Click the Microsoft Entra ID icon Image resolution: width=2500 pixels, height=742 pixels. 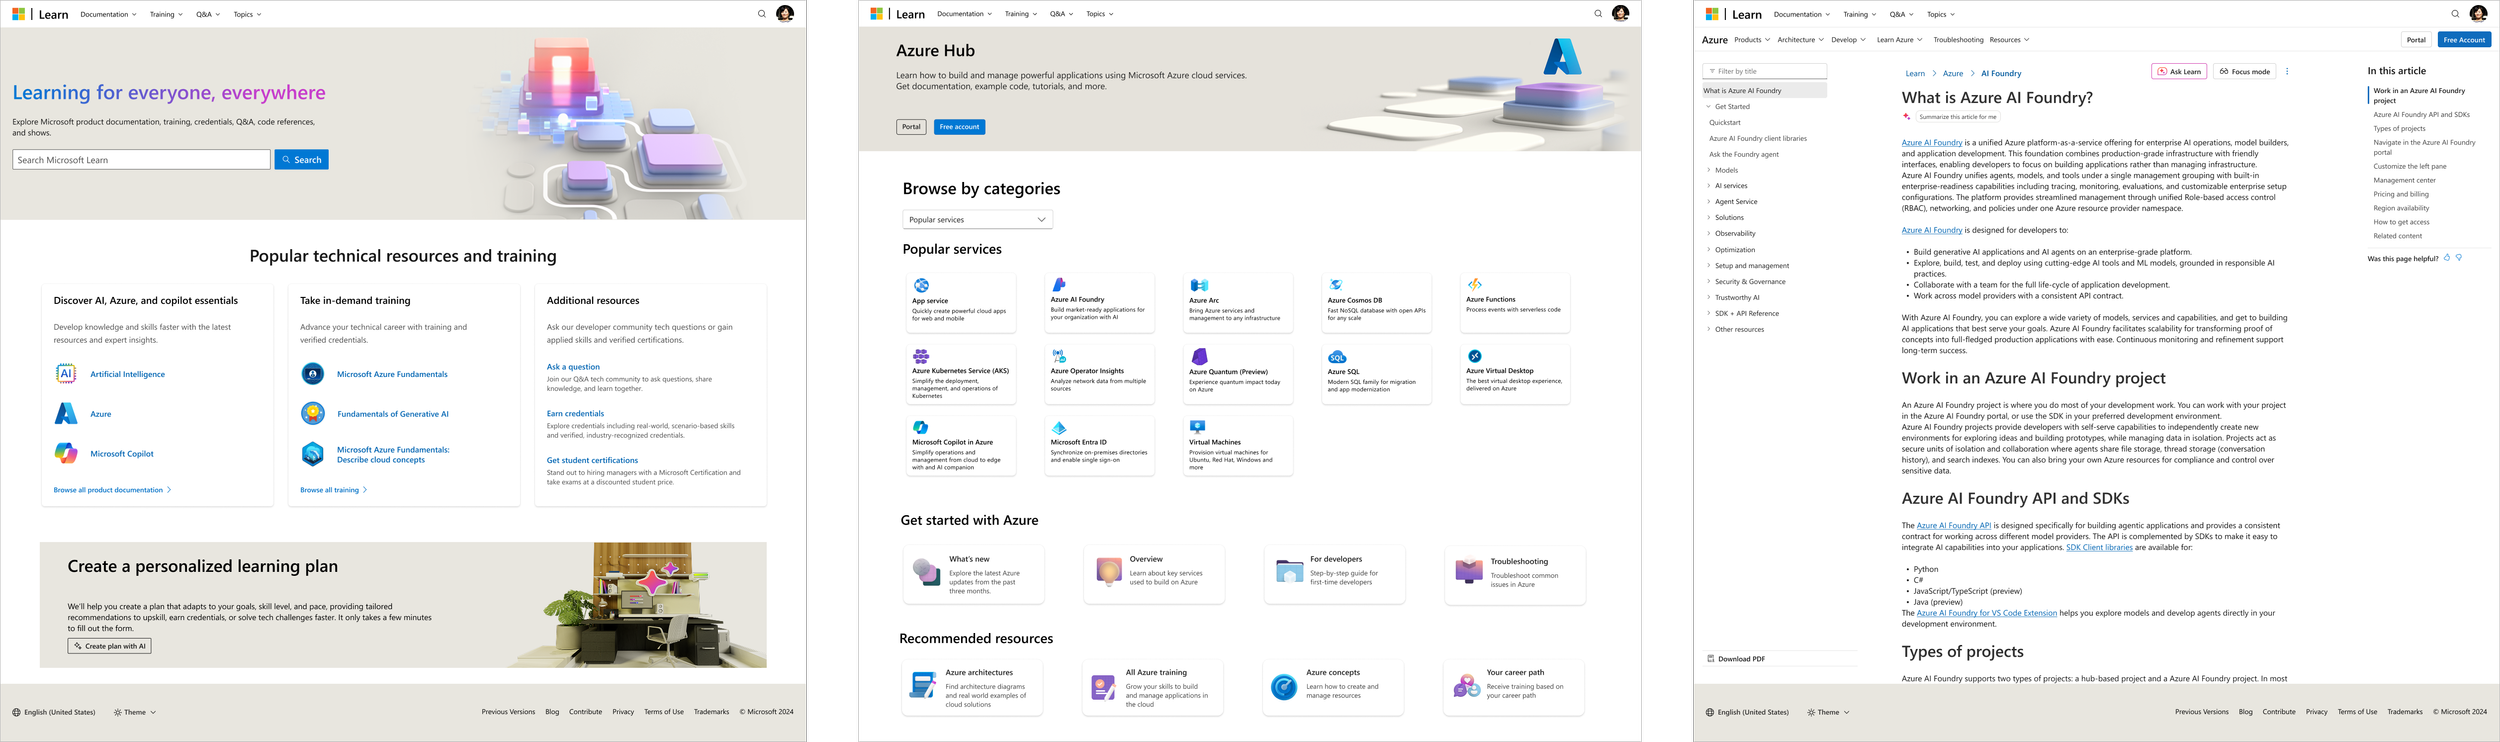pyautogui.click(x=1059, y=428)
